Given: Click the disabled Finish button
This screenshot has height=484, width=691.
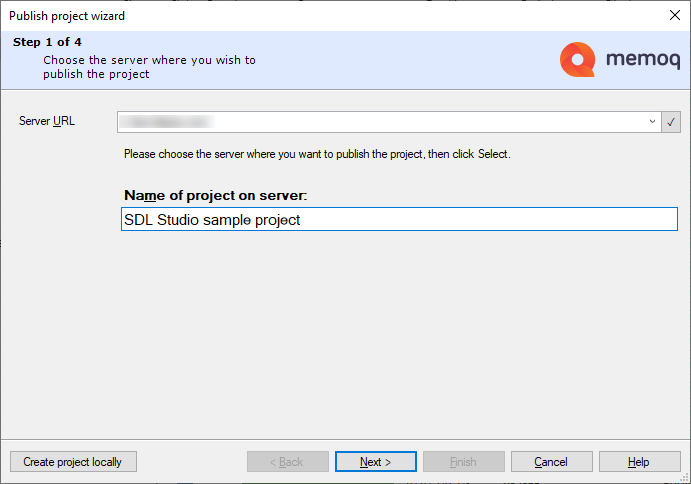Looking at the screenshot, I should [x=463, y=462].
